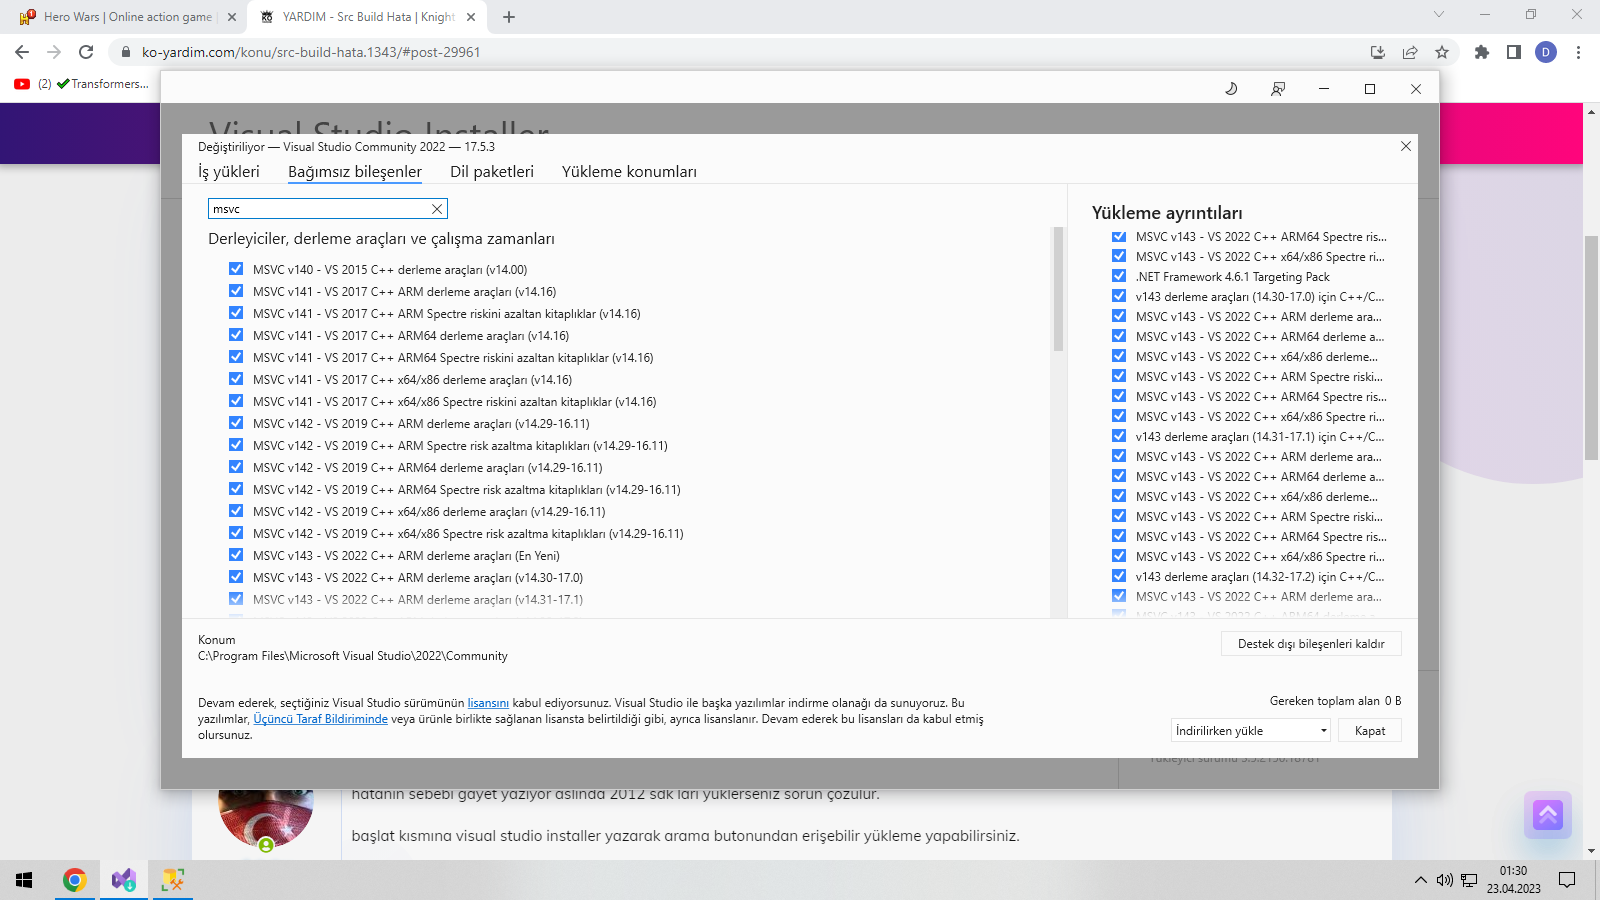
Task: Clear the msvc search text with X icon
Action: 437,209
